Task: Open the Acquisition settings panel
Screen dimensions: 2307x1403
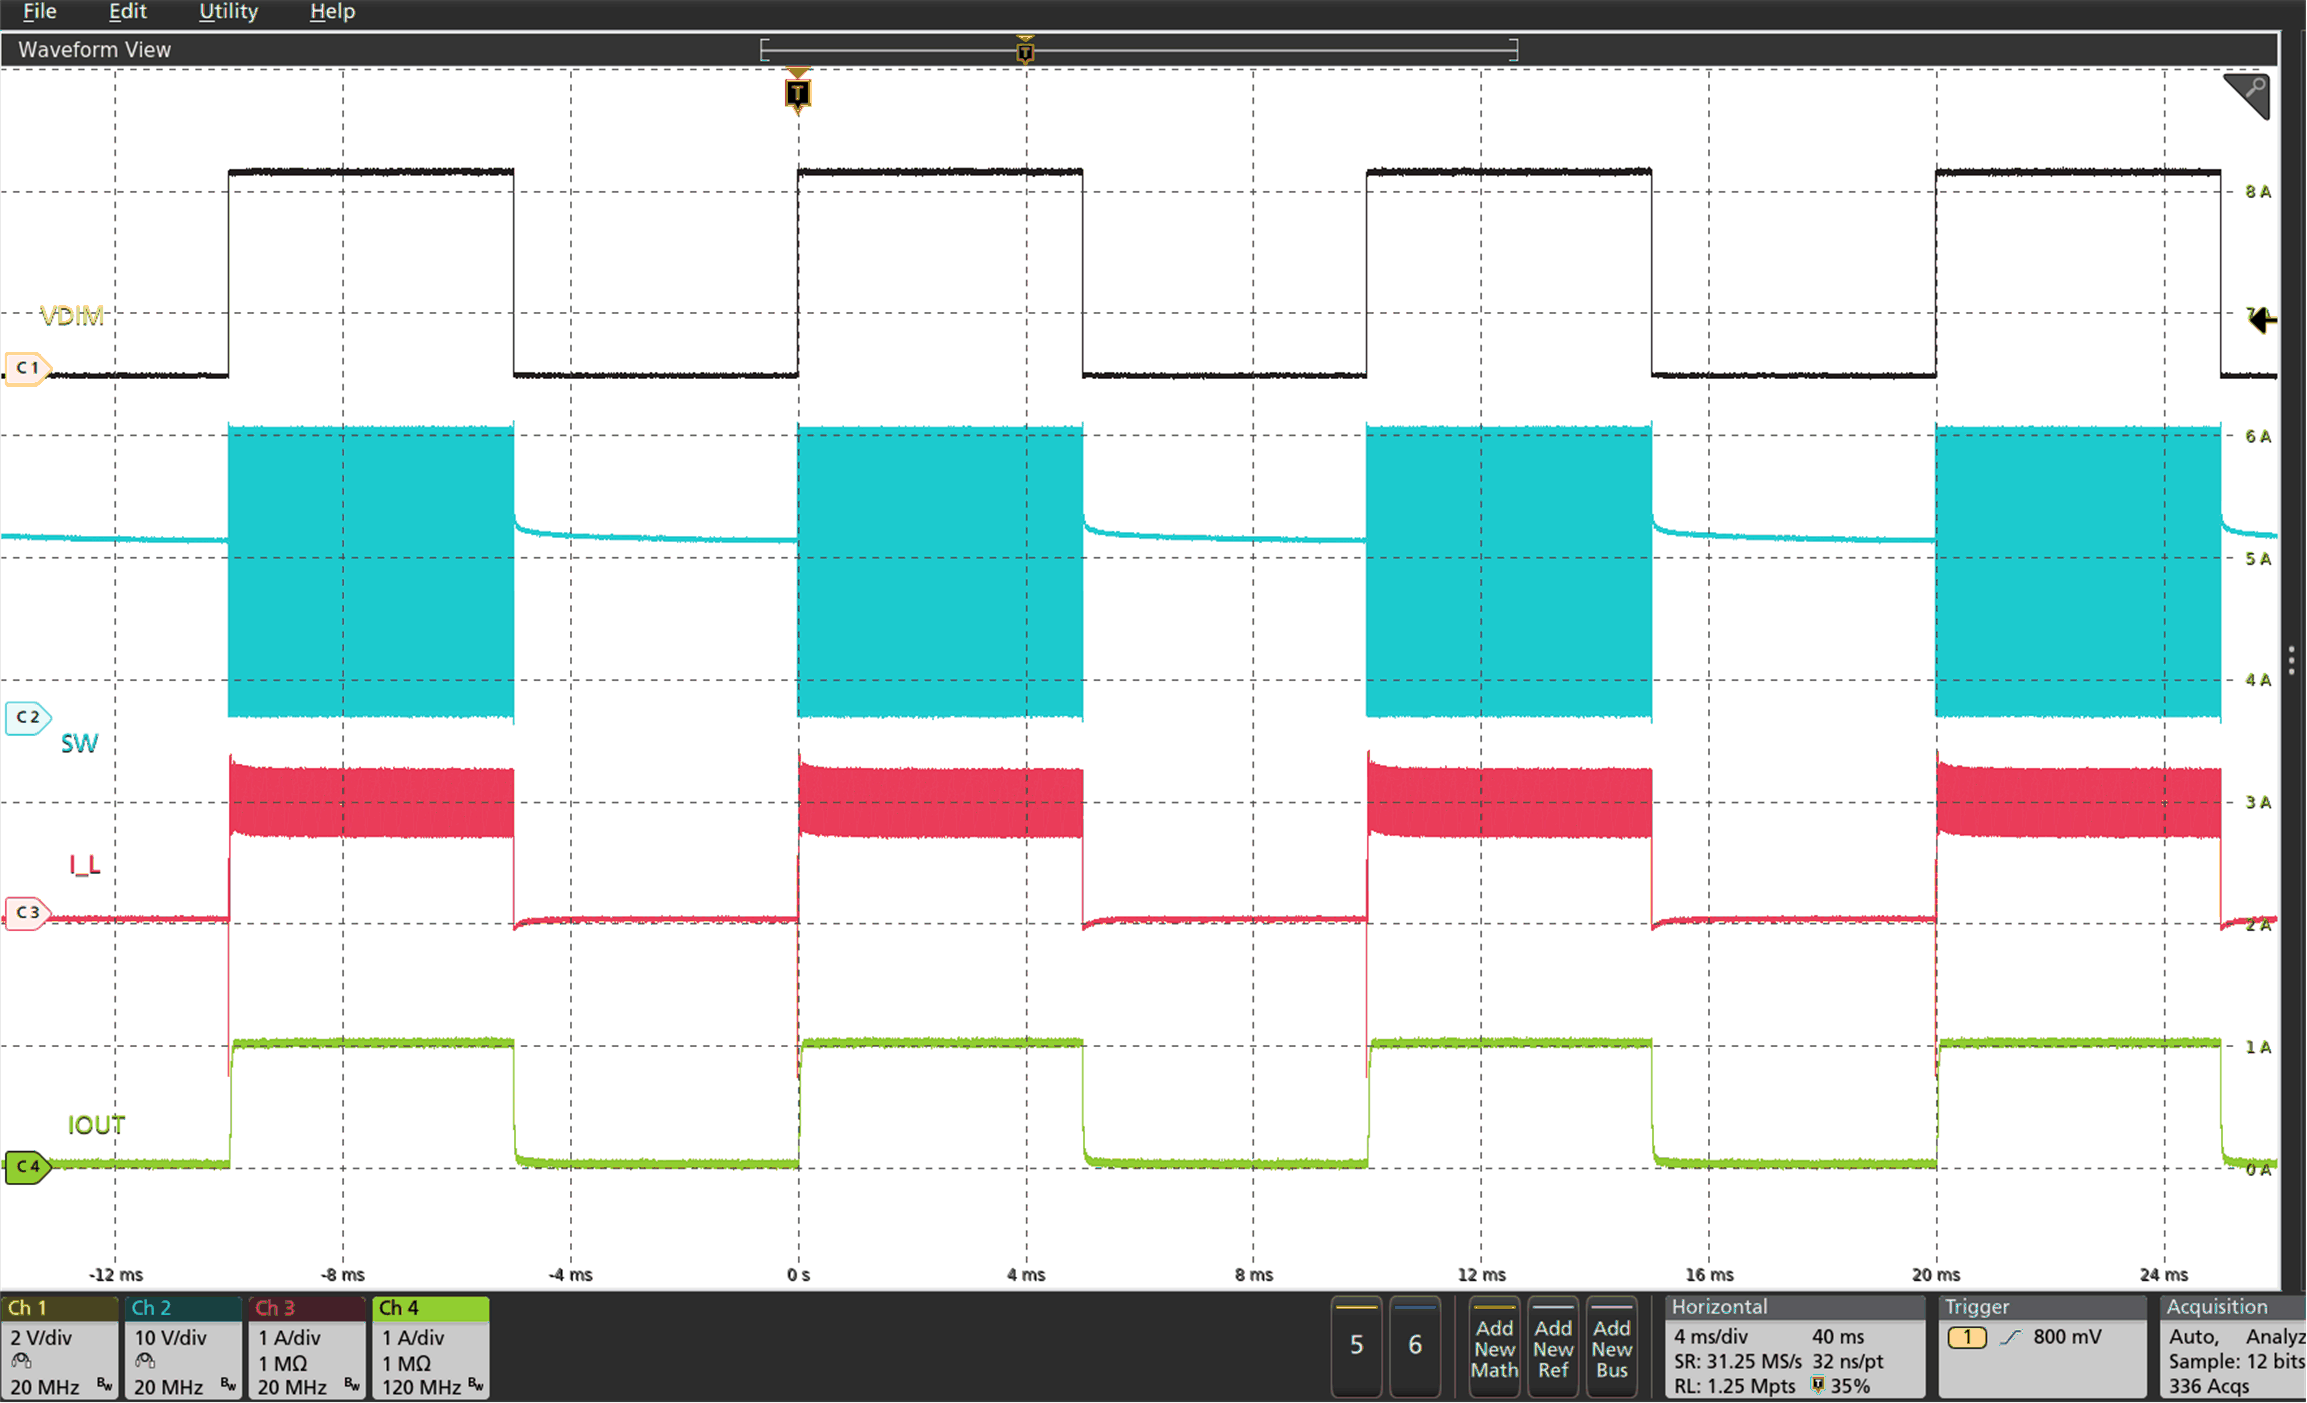Action: 2216,1307
